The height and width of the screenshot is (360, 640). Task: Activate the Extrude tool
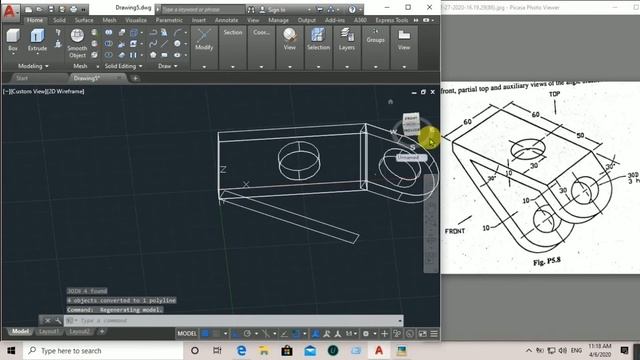point(37,40)
